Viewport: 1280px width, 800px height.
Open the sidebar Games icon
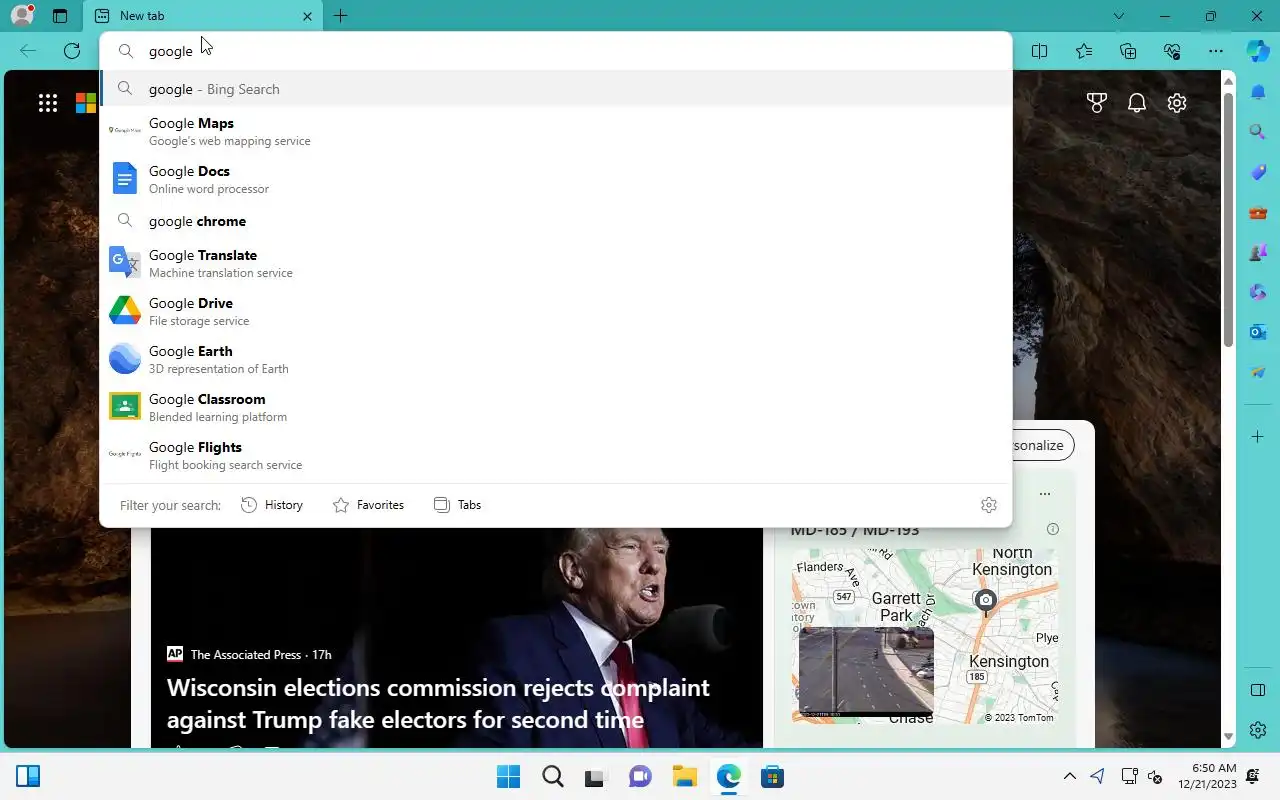coord(1258,252)
